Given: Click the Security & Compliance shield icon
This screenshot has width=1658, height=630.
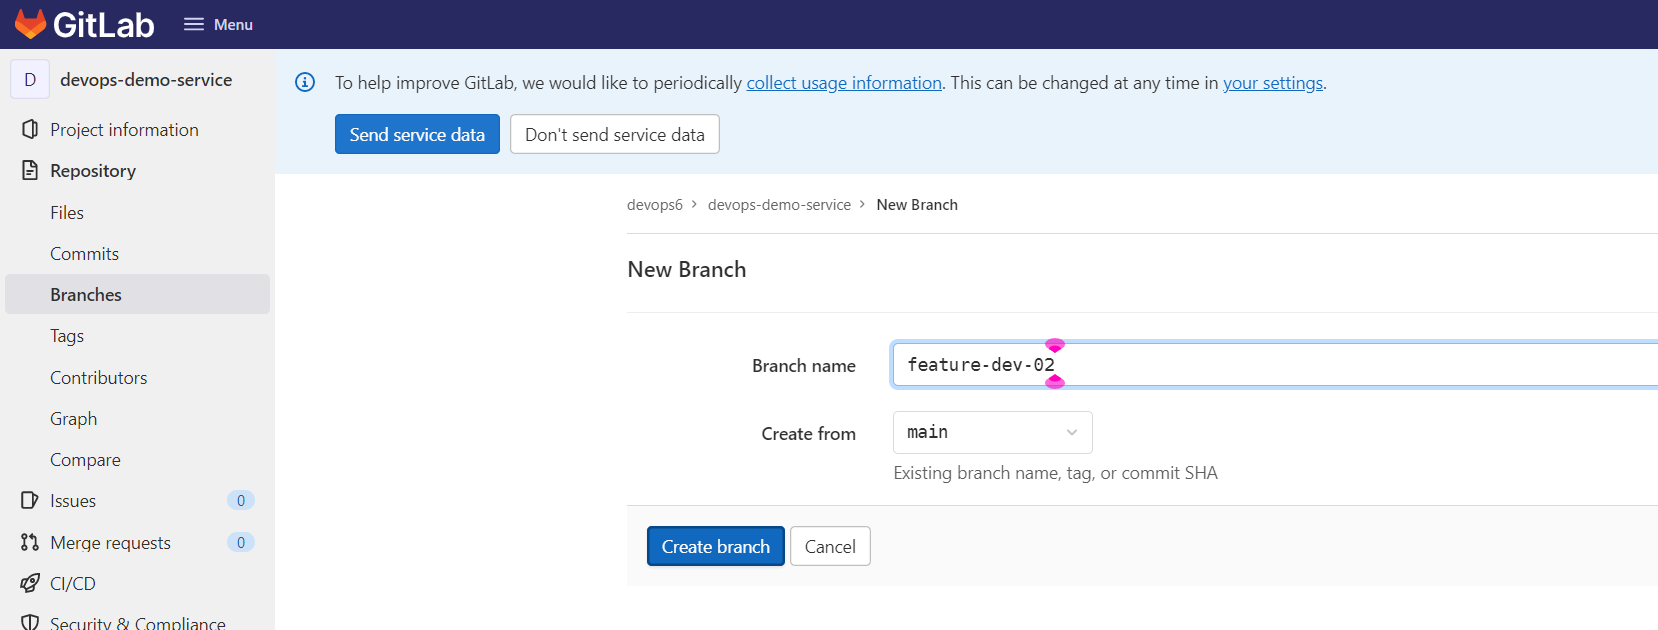Looking at the screenshot, I should pos(30,622).
